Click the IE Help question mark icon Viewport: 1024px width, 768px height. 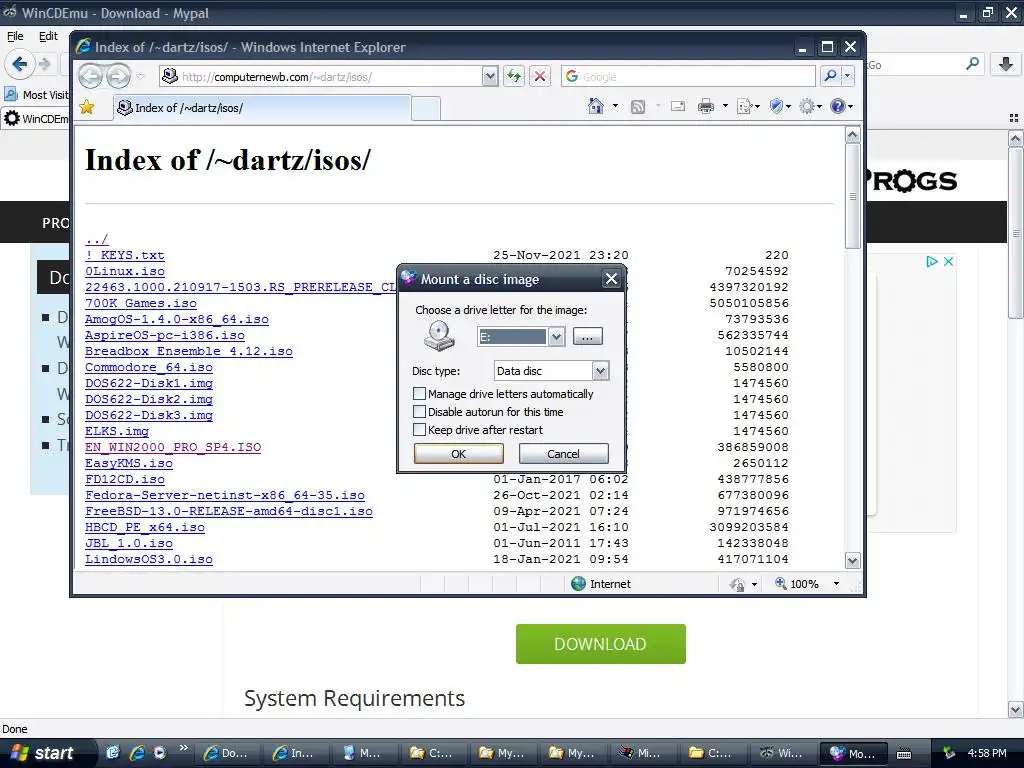[x=838, y=106]
